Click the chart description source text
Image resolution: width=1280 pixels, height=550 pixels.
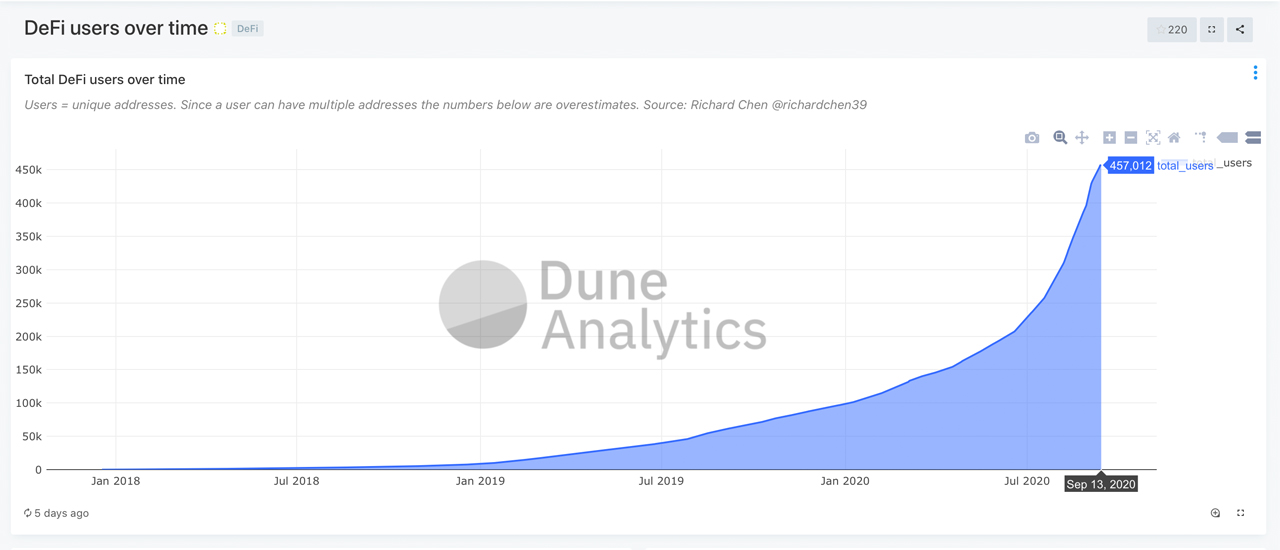446,105
